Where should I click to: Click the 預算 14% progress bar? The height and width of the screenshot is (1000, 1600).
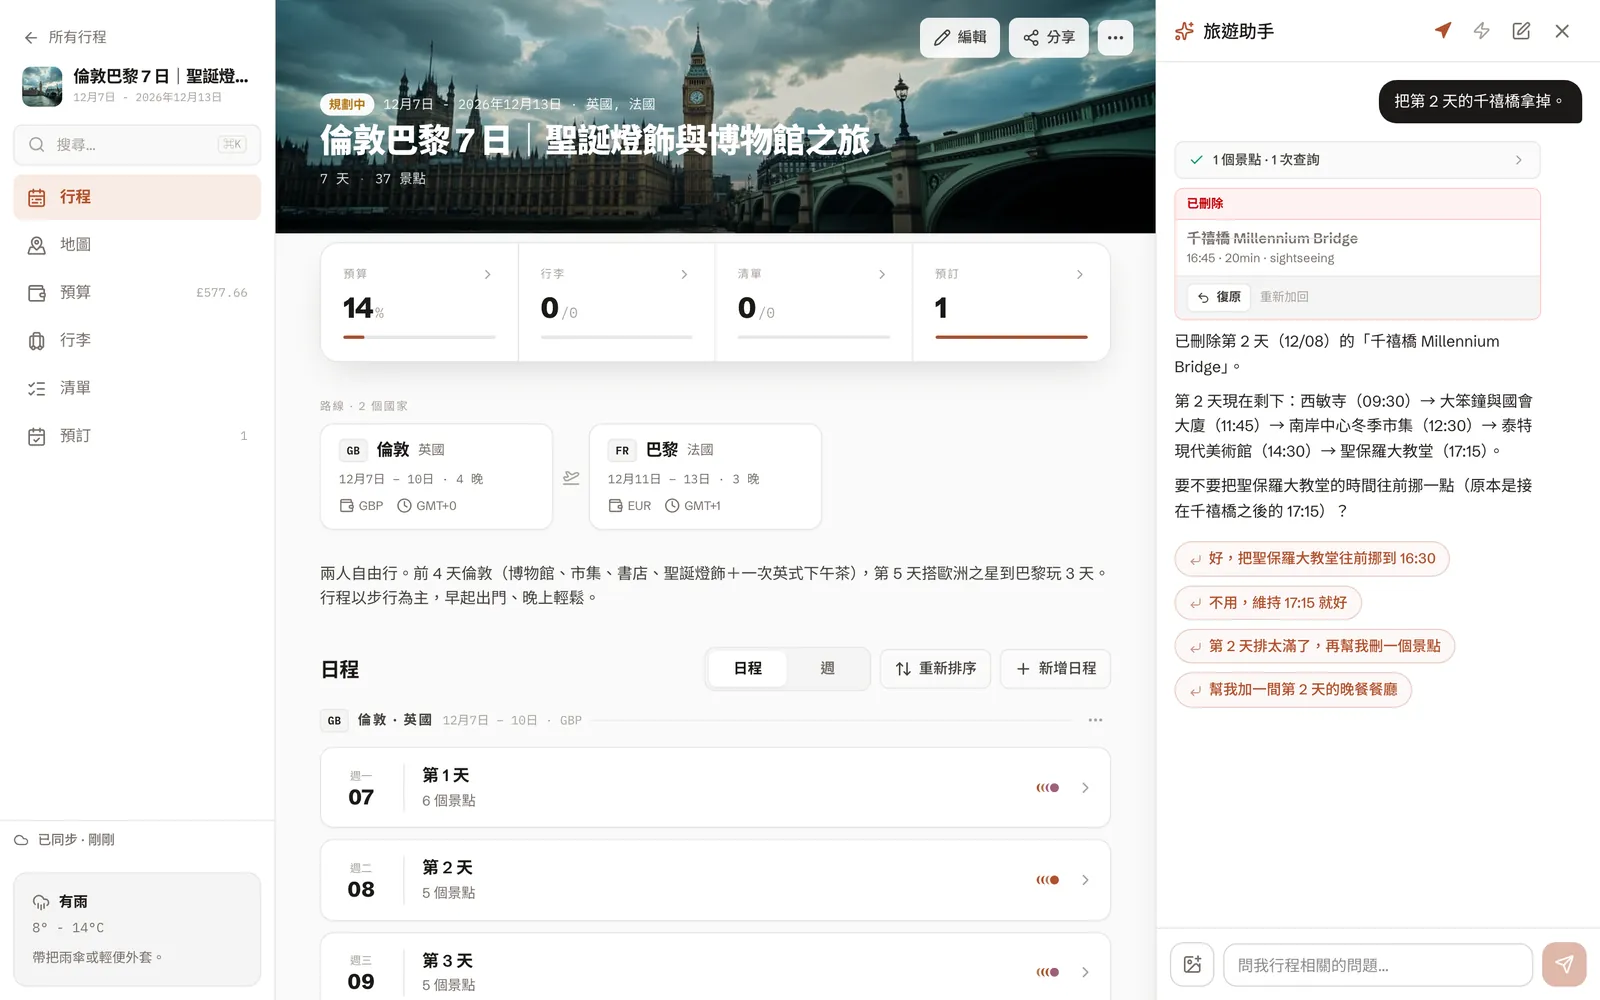pos(419,337)
